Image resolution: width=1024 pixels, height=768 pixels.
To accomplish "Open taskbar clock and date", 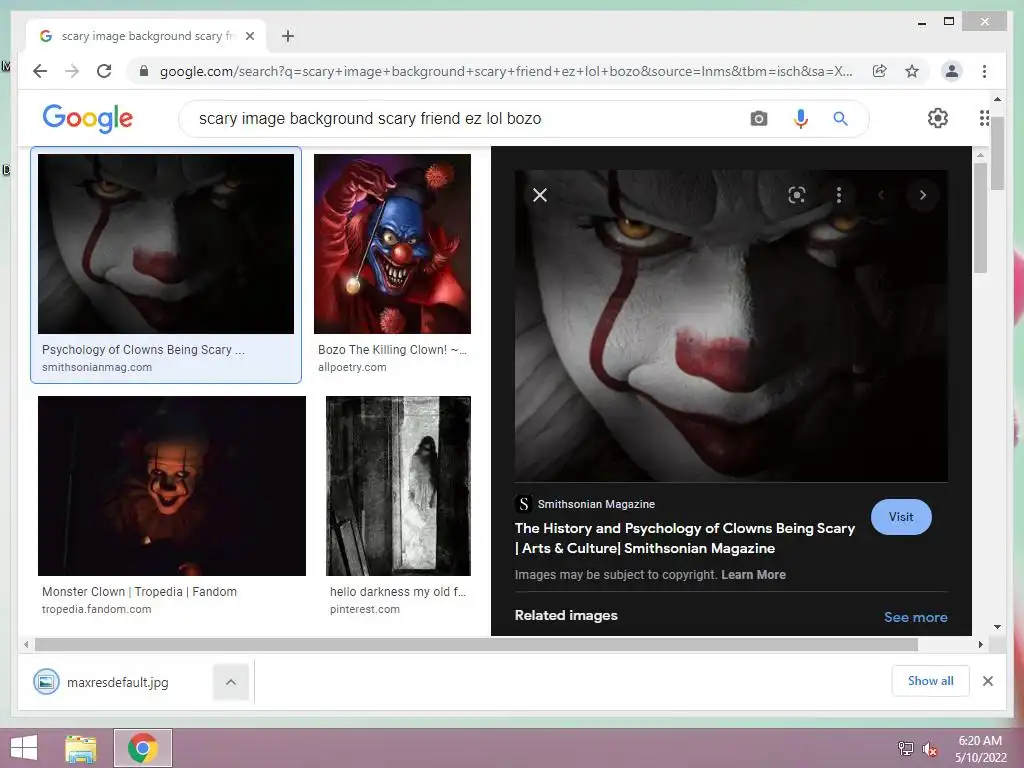I will pos(980,748).
